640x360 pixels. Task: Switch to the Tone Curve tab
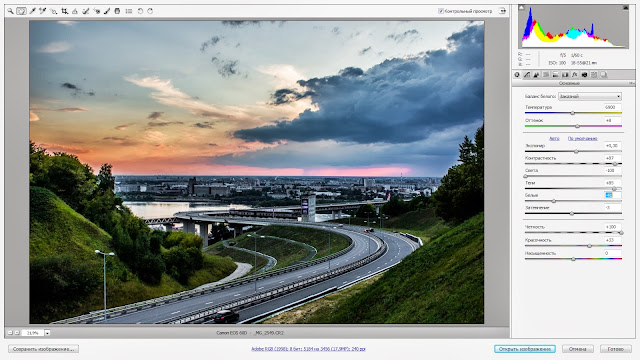pos(527,75)
